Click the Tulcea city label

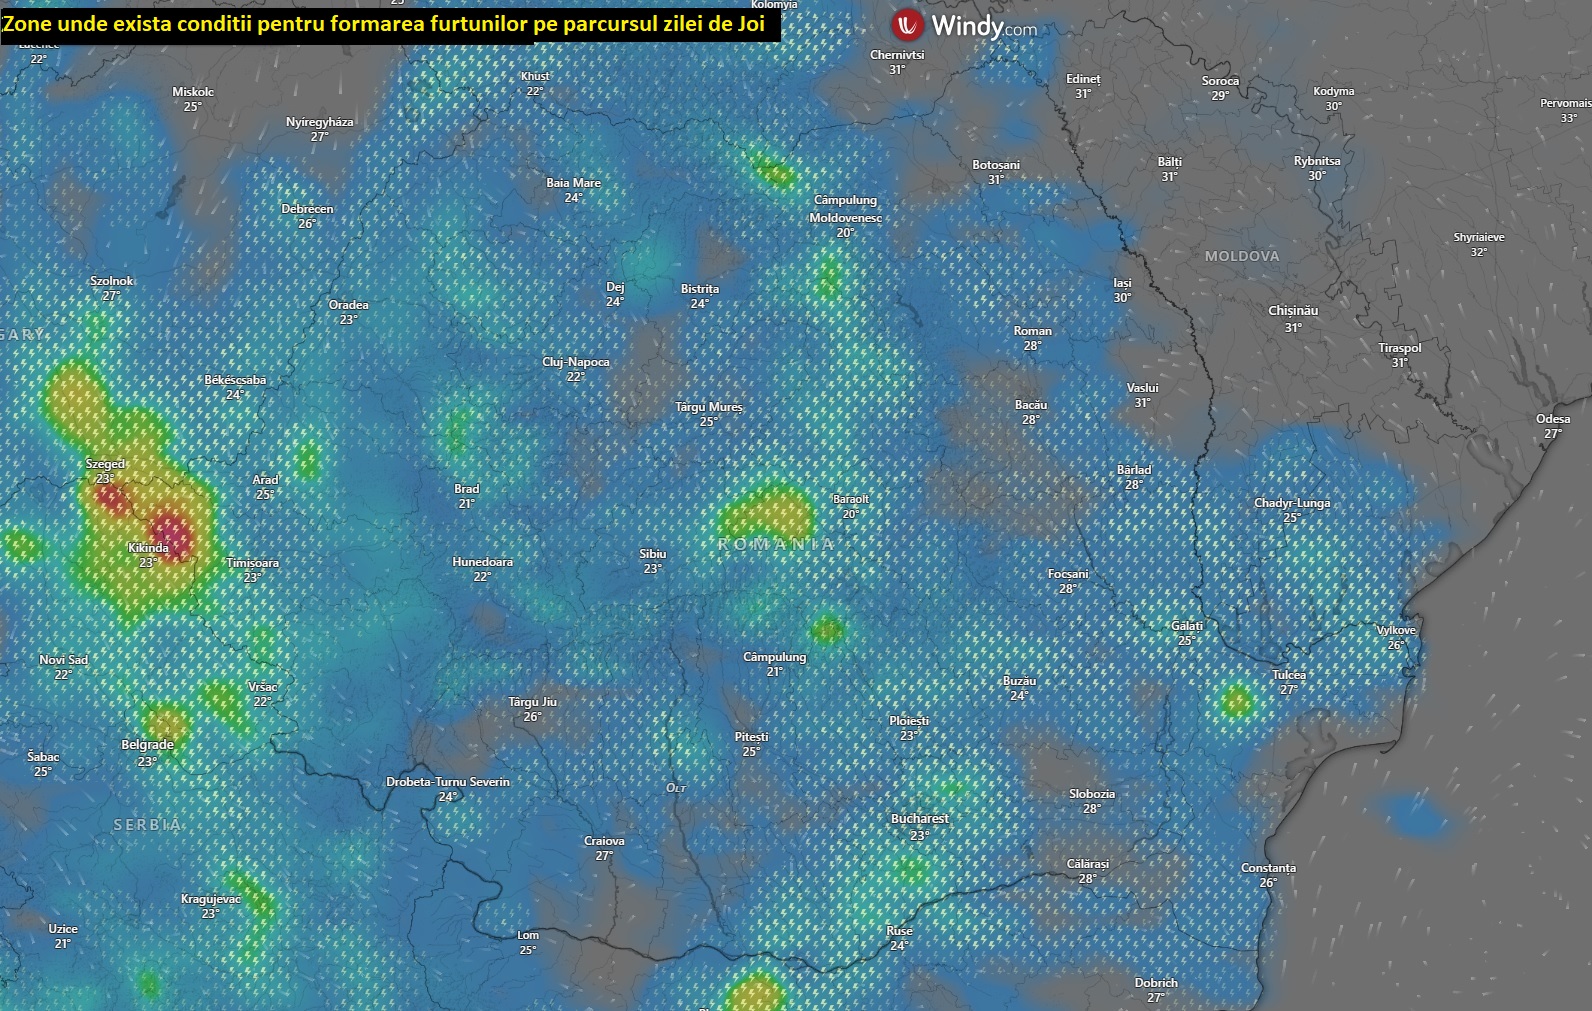tap(1289, 675)
